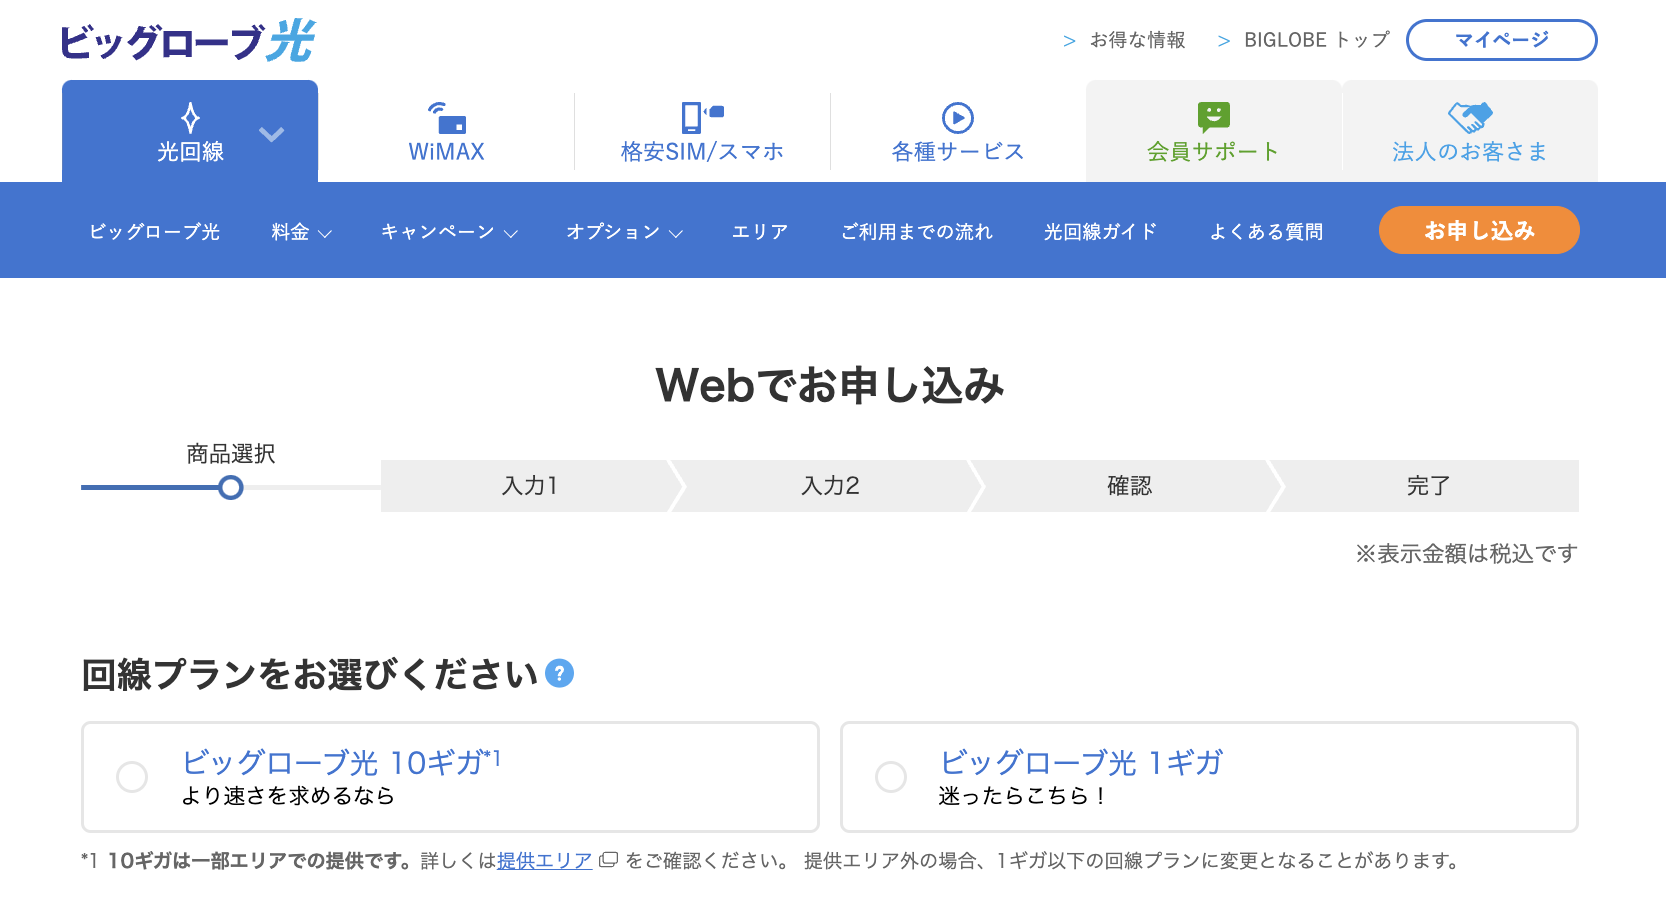Click the orange お申し込み button
Image resolution: width=1666 pixels, height=906 pixels.
point(1479,230)
